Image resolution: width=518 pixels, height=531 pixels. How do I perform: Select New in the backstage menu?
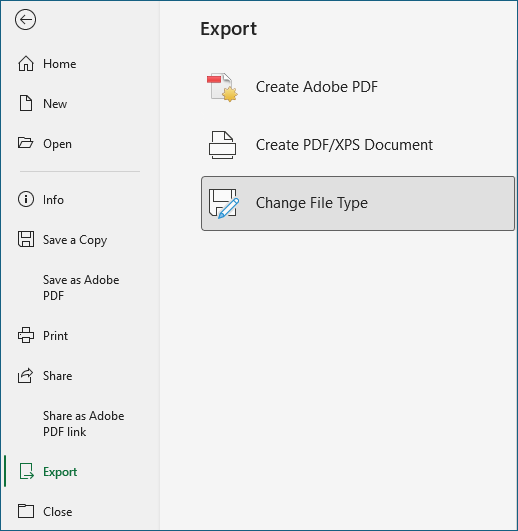point(55,104)
